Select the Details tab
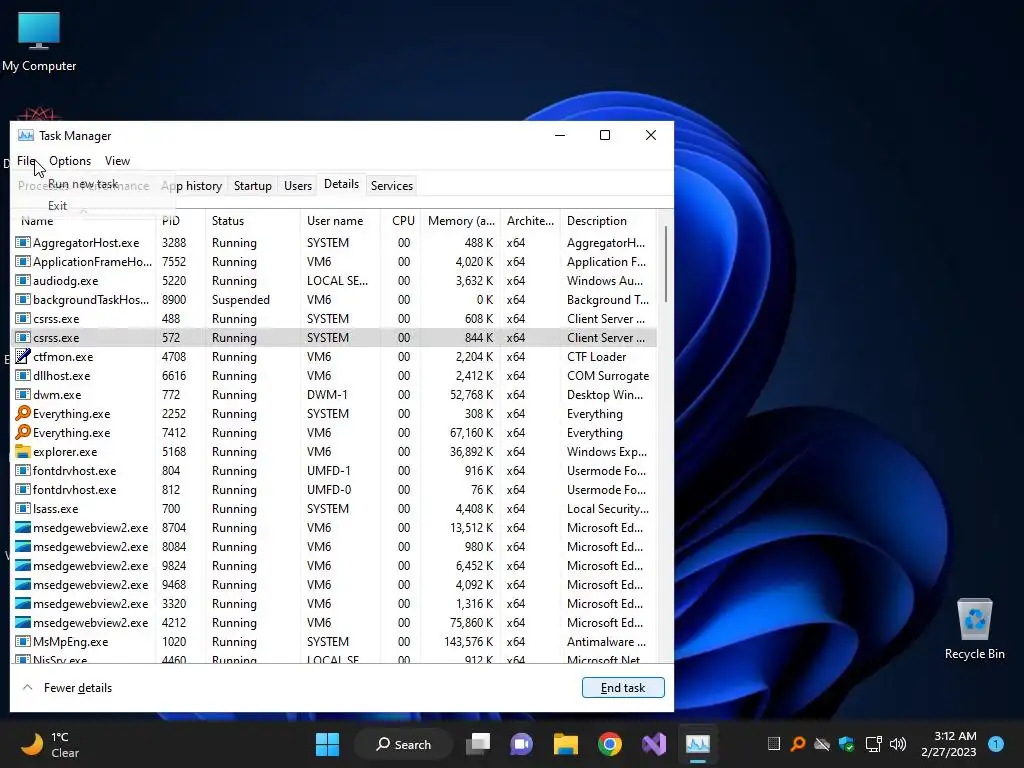Screen dimensions: 1024x768 point(342,184)
